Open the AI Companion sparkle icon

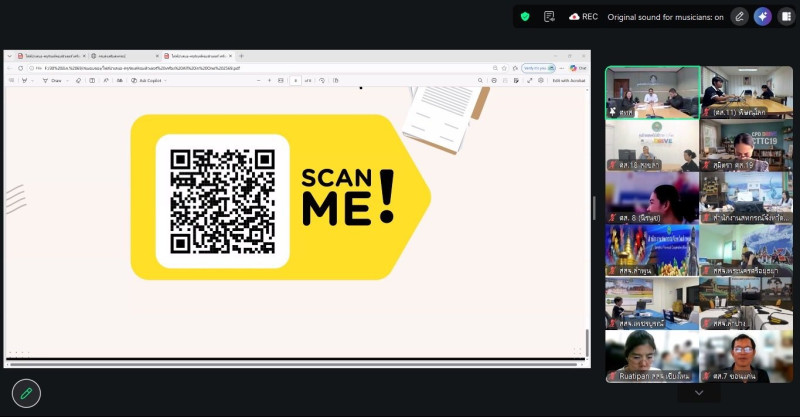pyautogui.click(x=763, y=16)
